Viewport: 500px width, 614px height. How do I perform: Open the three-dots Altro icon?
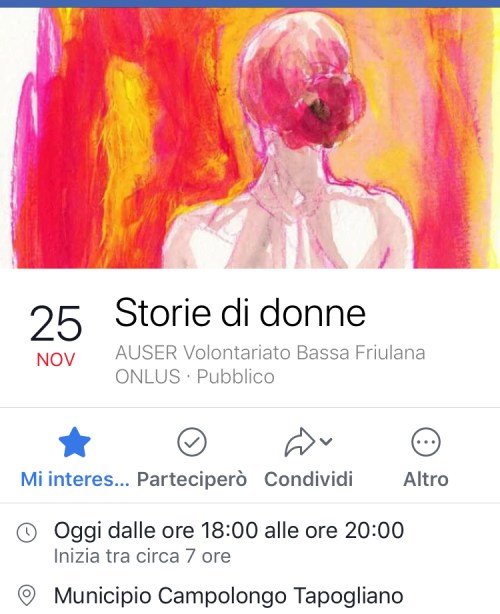tap(426, 442)
